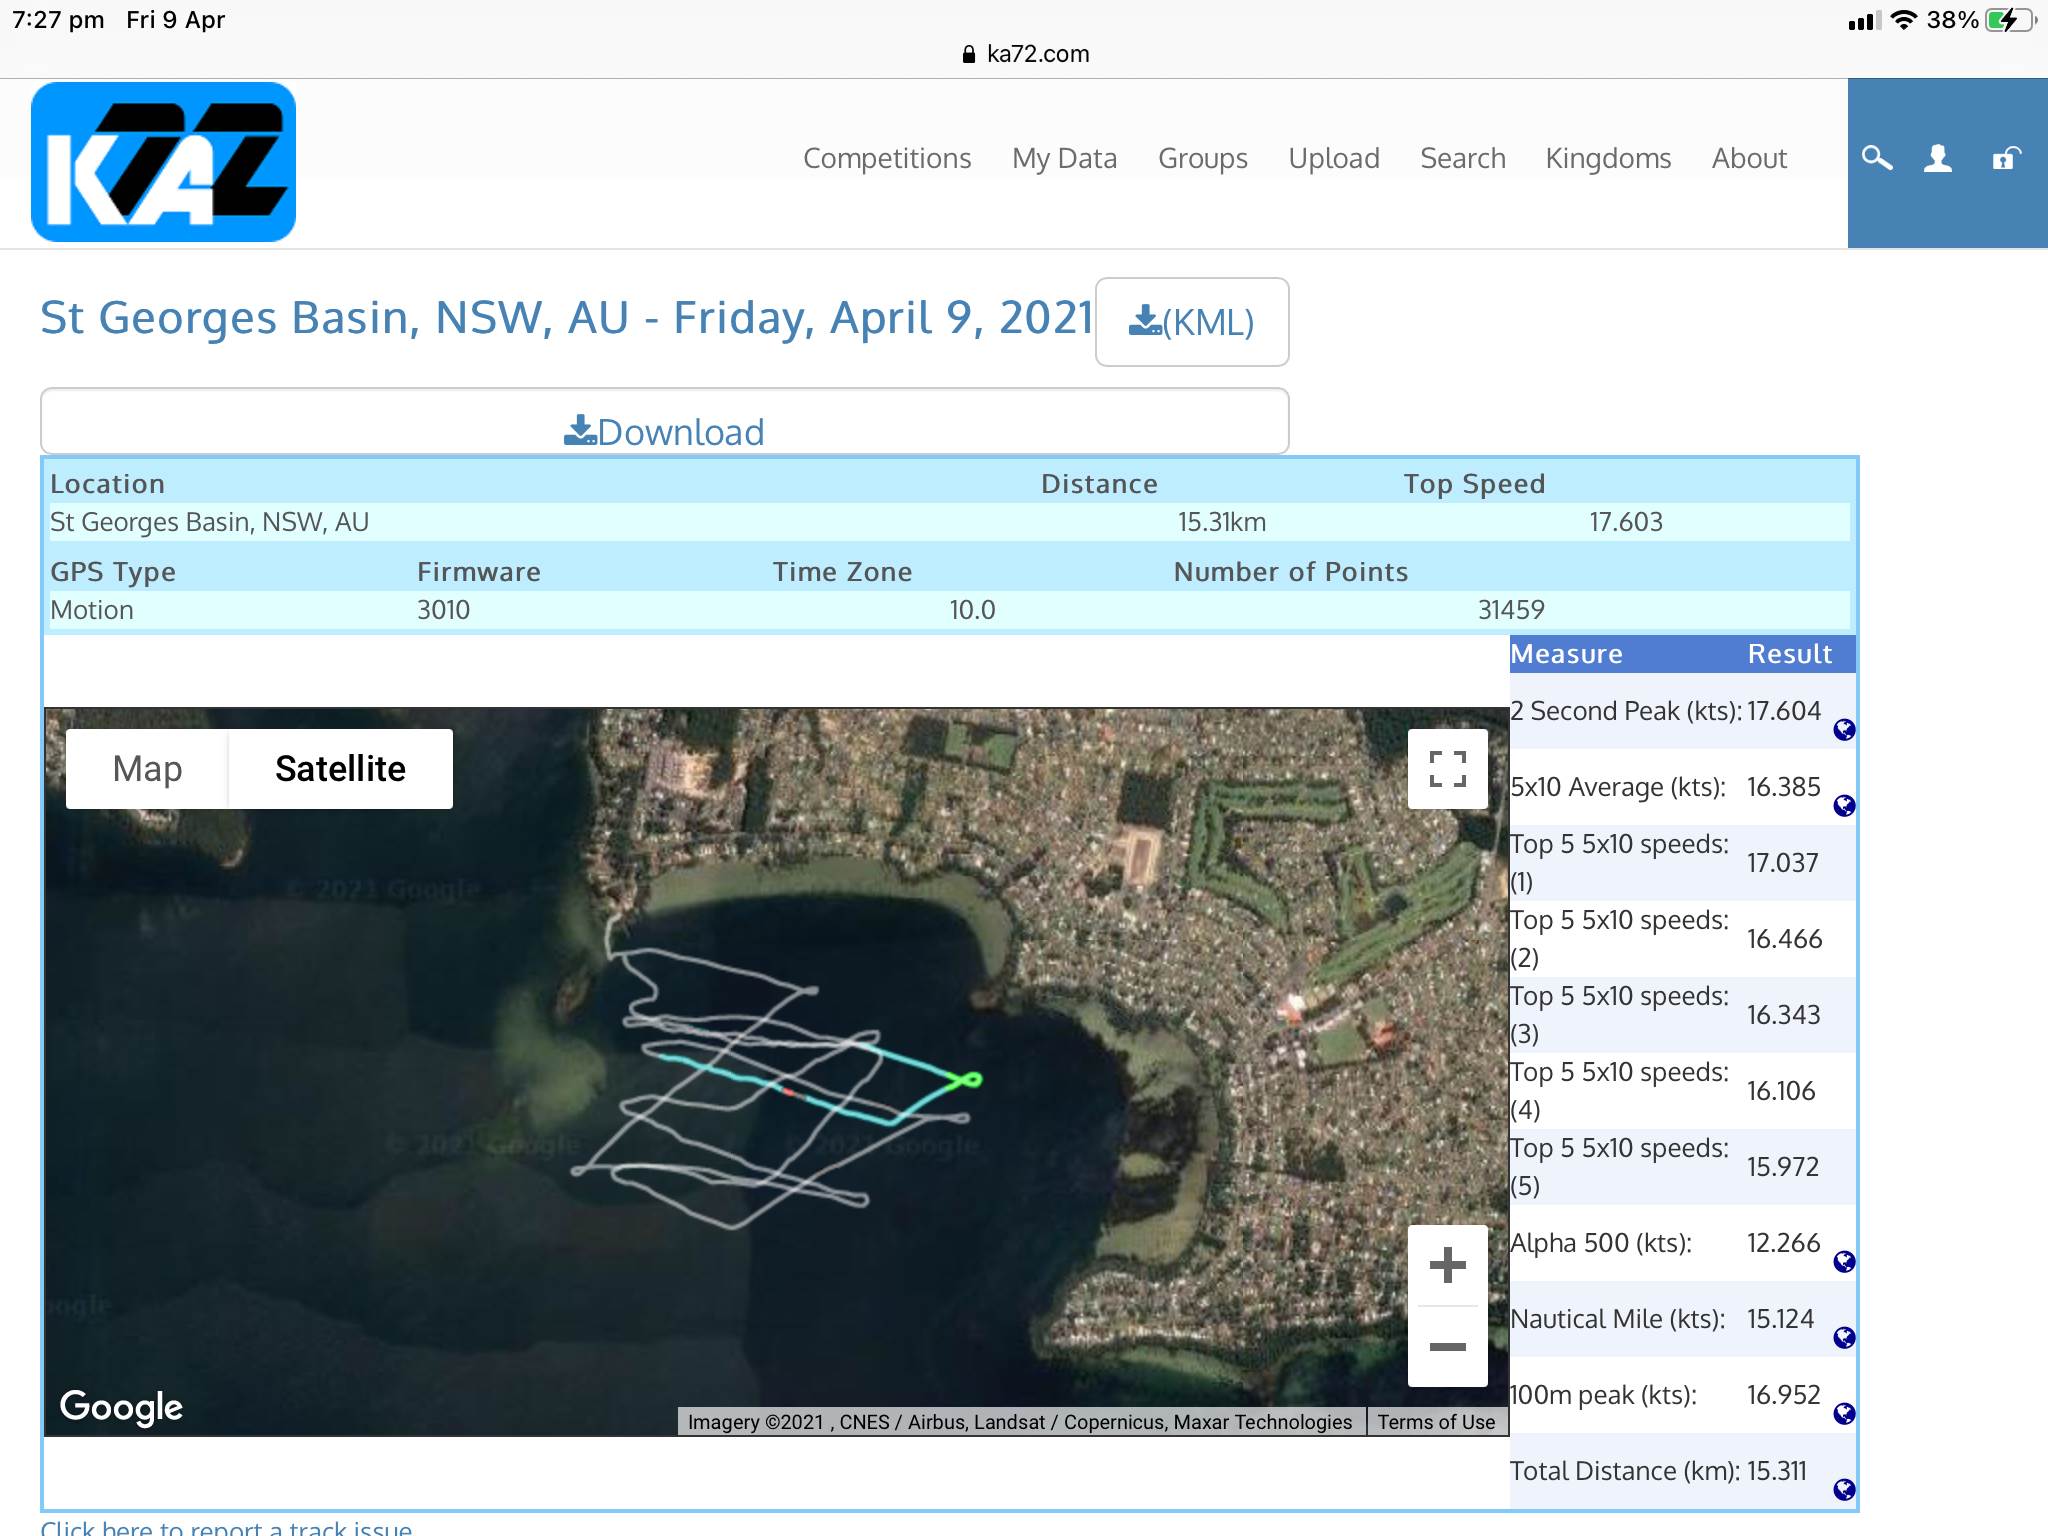Click globe icon next to 100m peak
The height and width of the screenshot is (1536, 2048).
coord(1844,1414)
